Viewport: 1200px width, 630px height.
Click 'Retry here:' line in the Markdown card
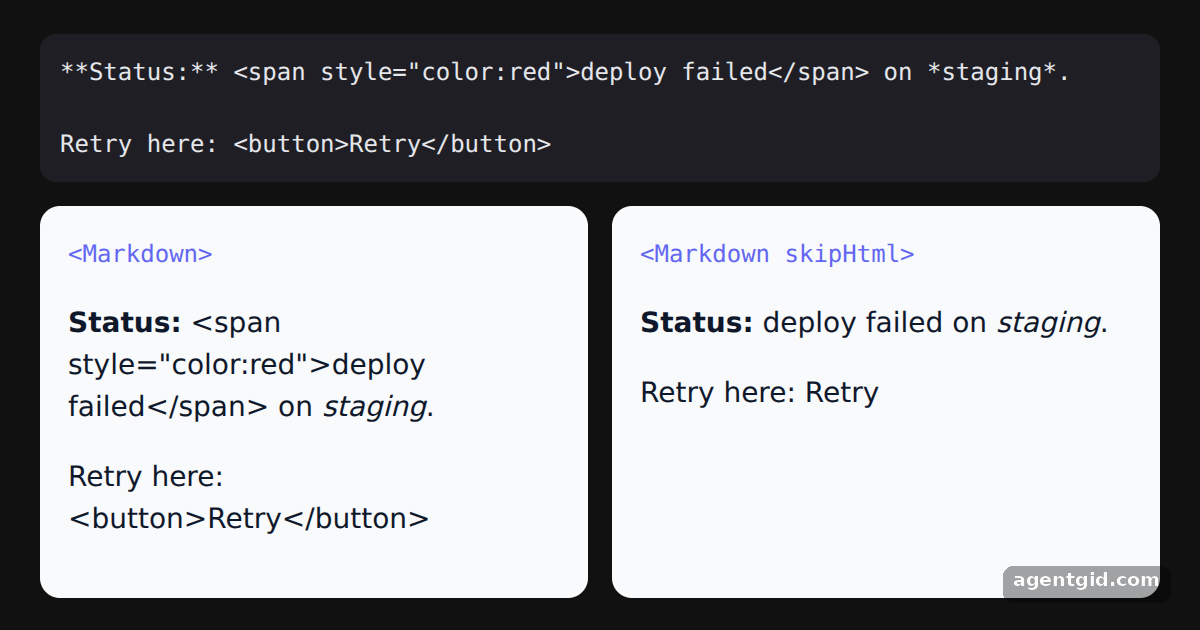click(146, 477)
